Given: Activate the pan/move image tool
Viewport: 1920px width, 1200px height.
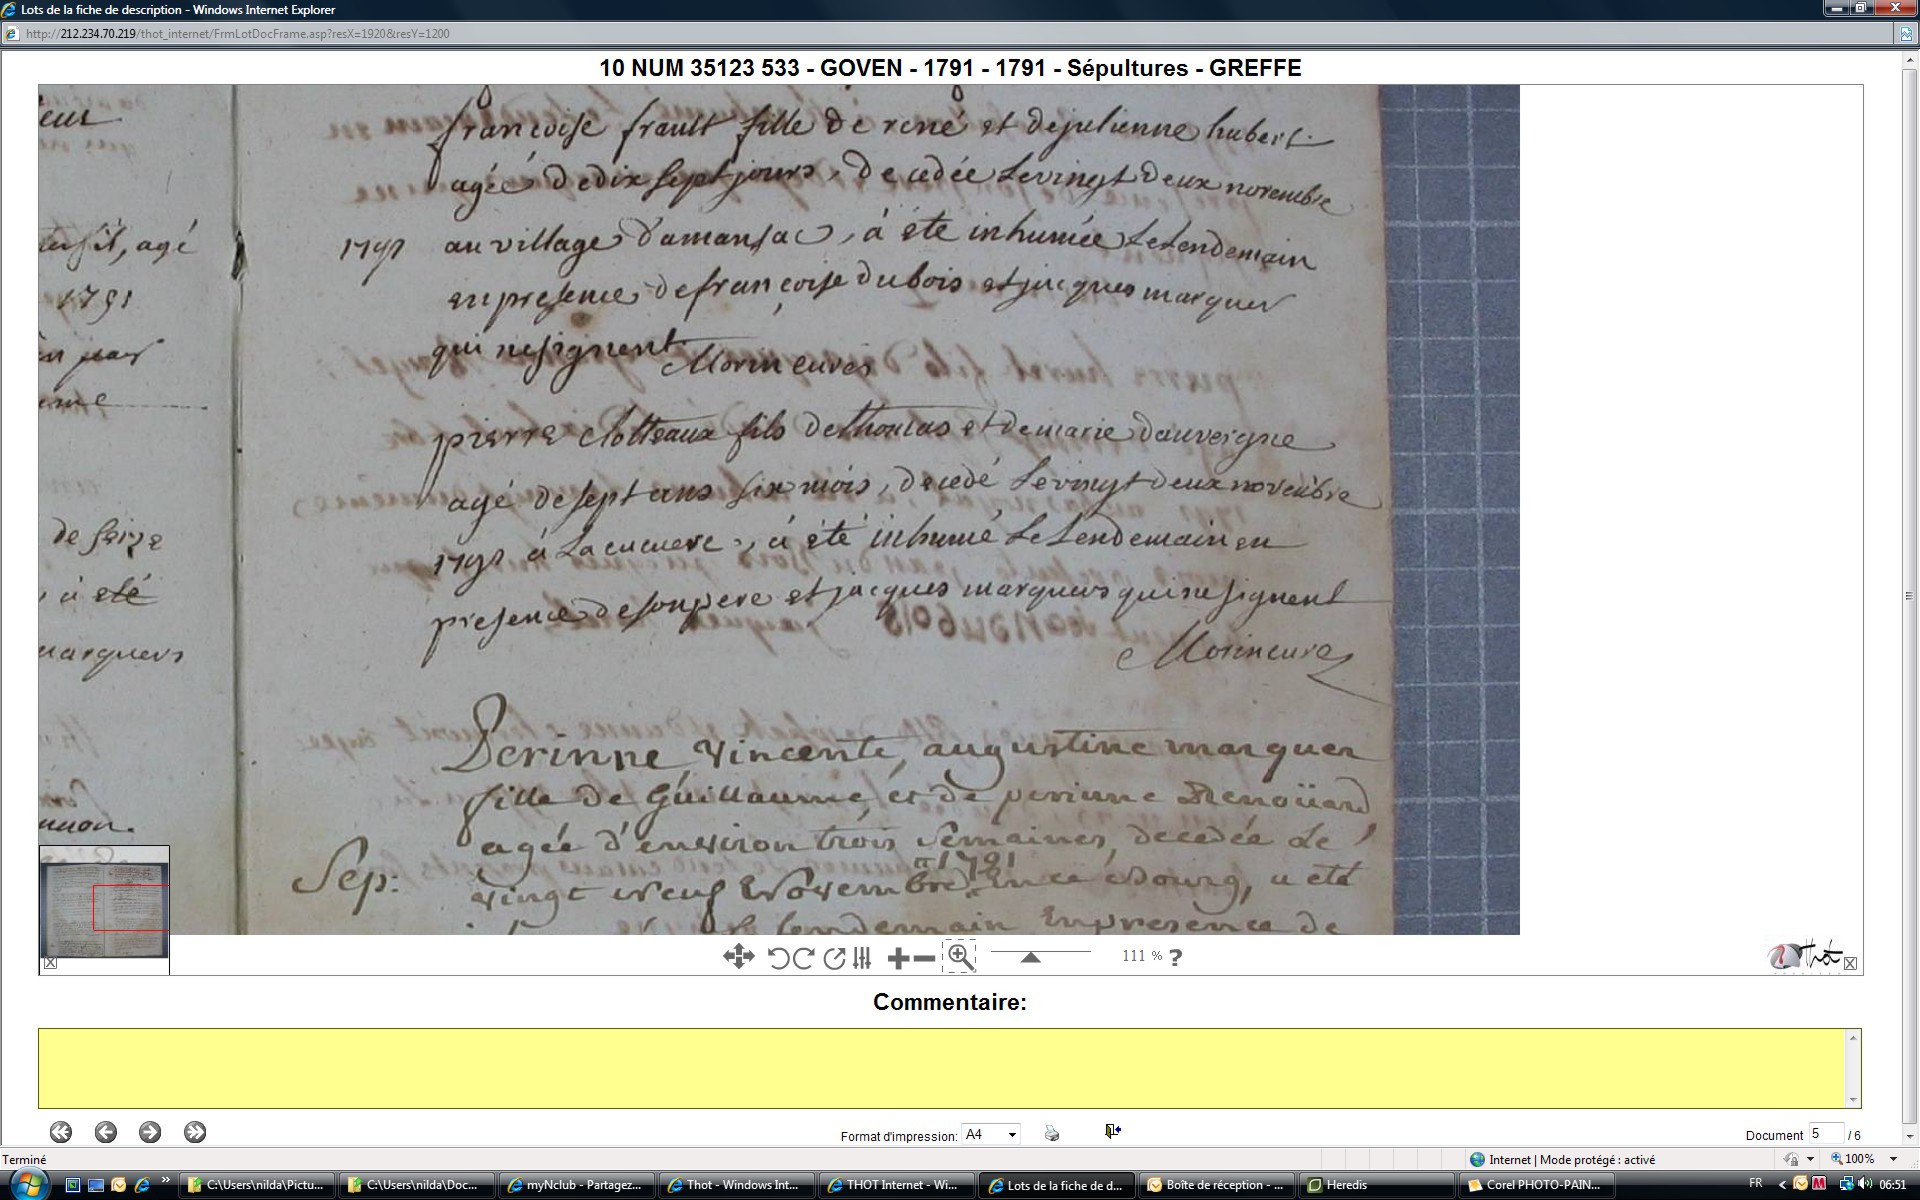Looking at the screenshot, I should (x=738, y=957).
